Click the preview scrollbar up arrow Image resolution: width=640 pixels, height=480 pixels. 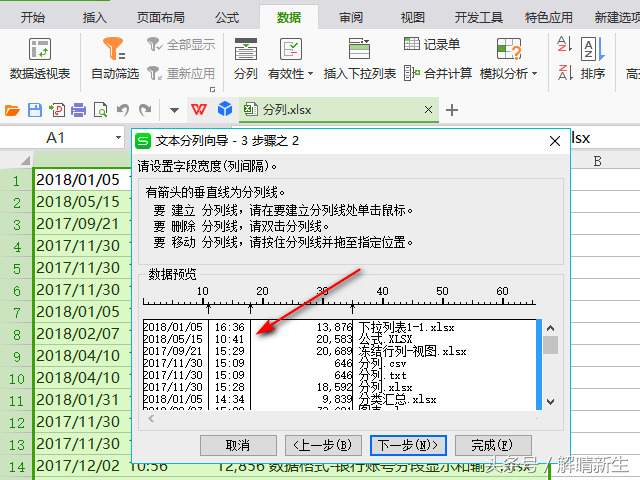point(550,328)
